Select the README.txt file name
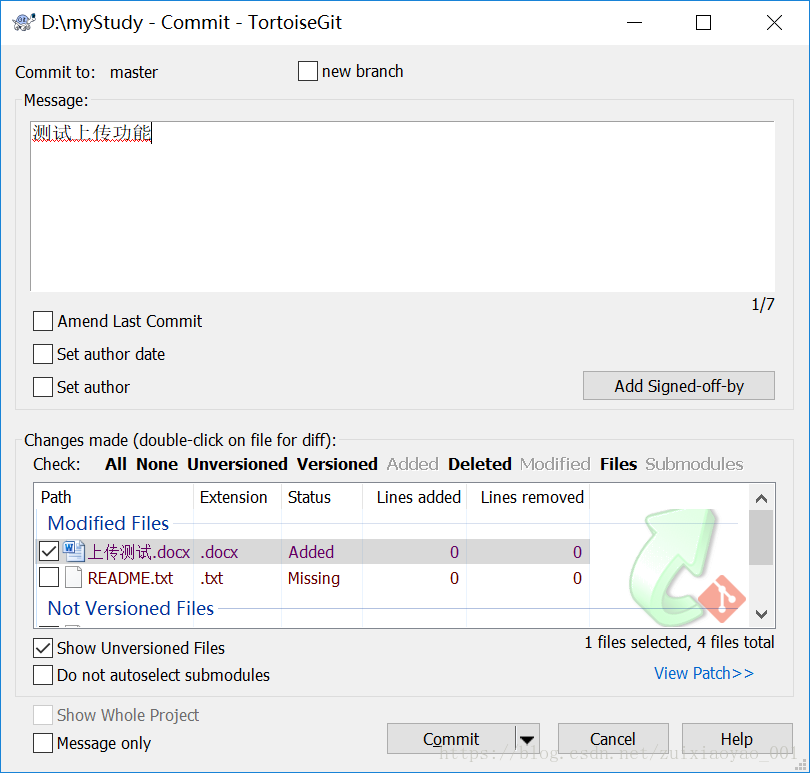 pos(130,578)
